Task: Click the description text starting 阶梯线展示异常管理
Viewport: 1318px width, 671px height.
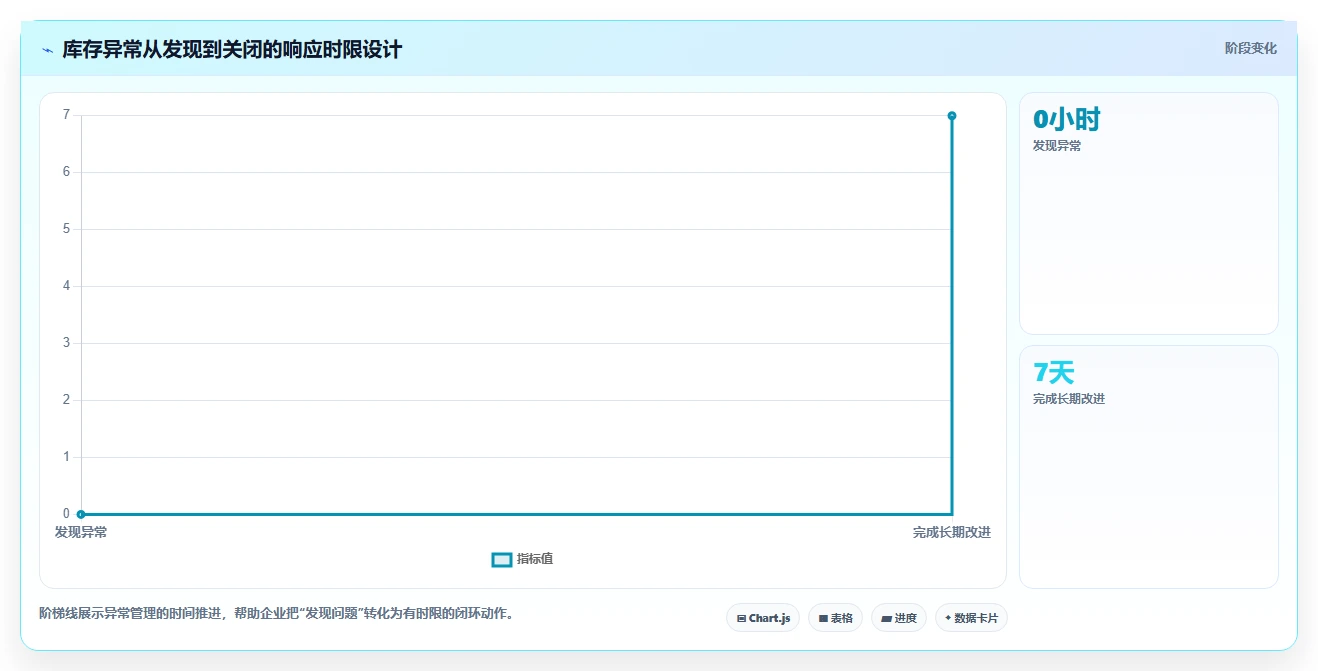Action: pos(276,613)
